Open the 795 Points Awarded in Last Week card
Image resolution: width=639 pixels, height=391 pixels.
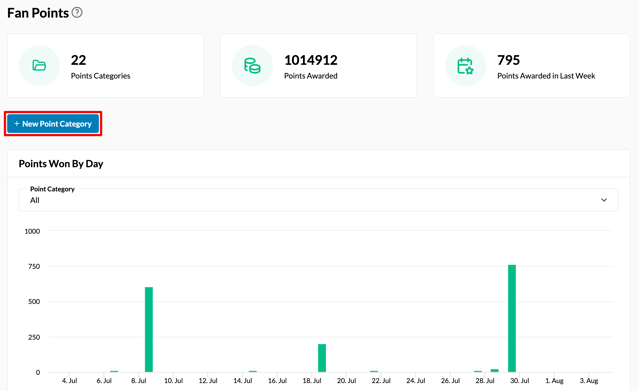[x=532, y=66]
